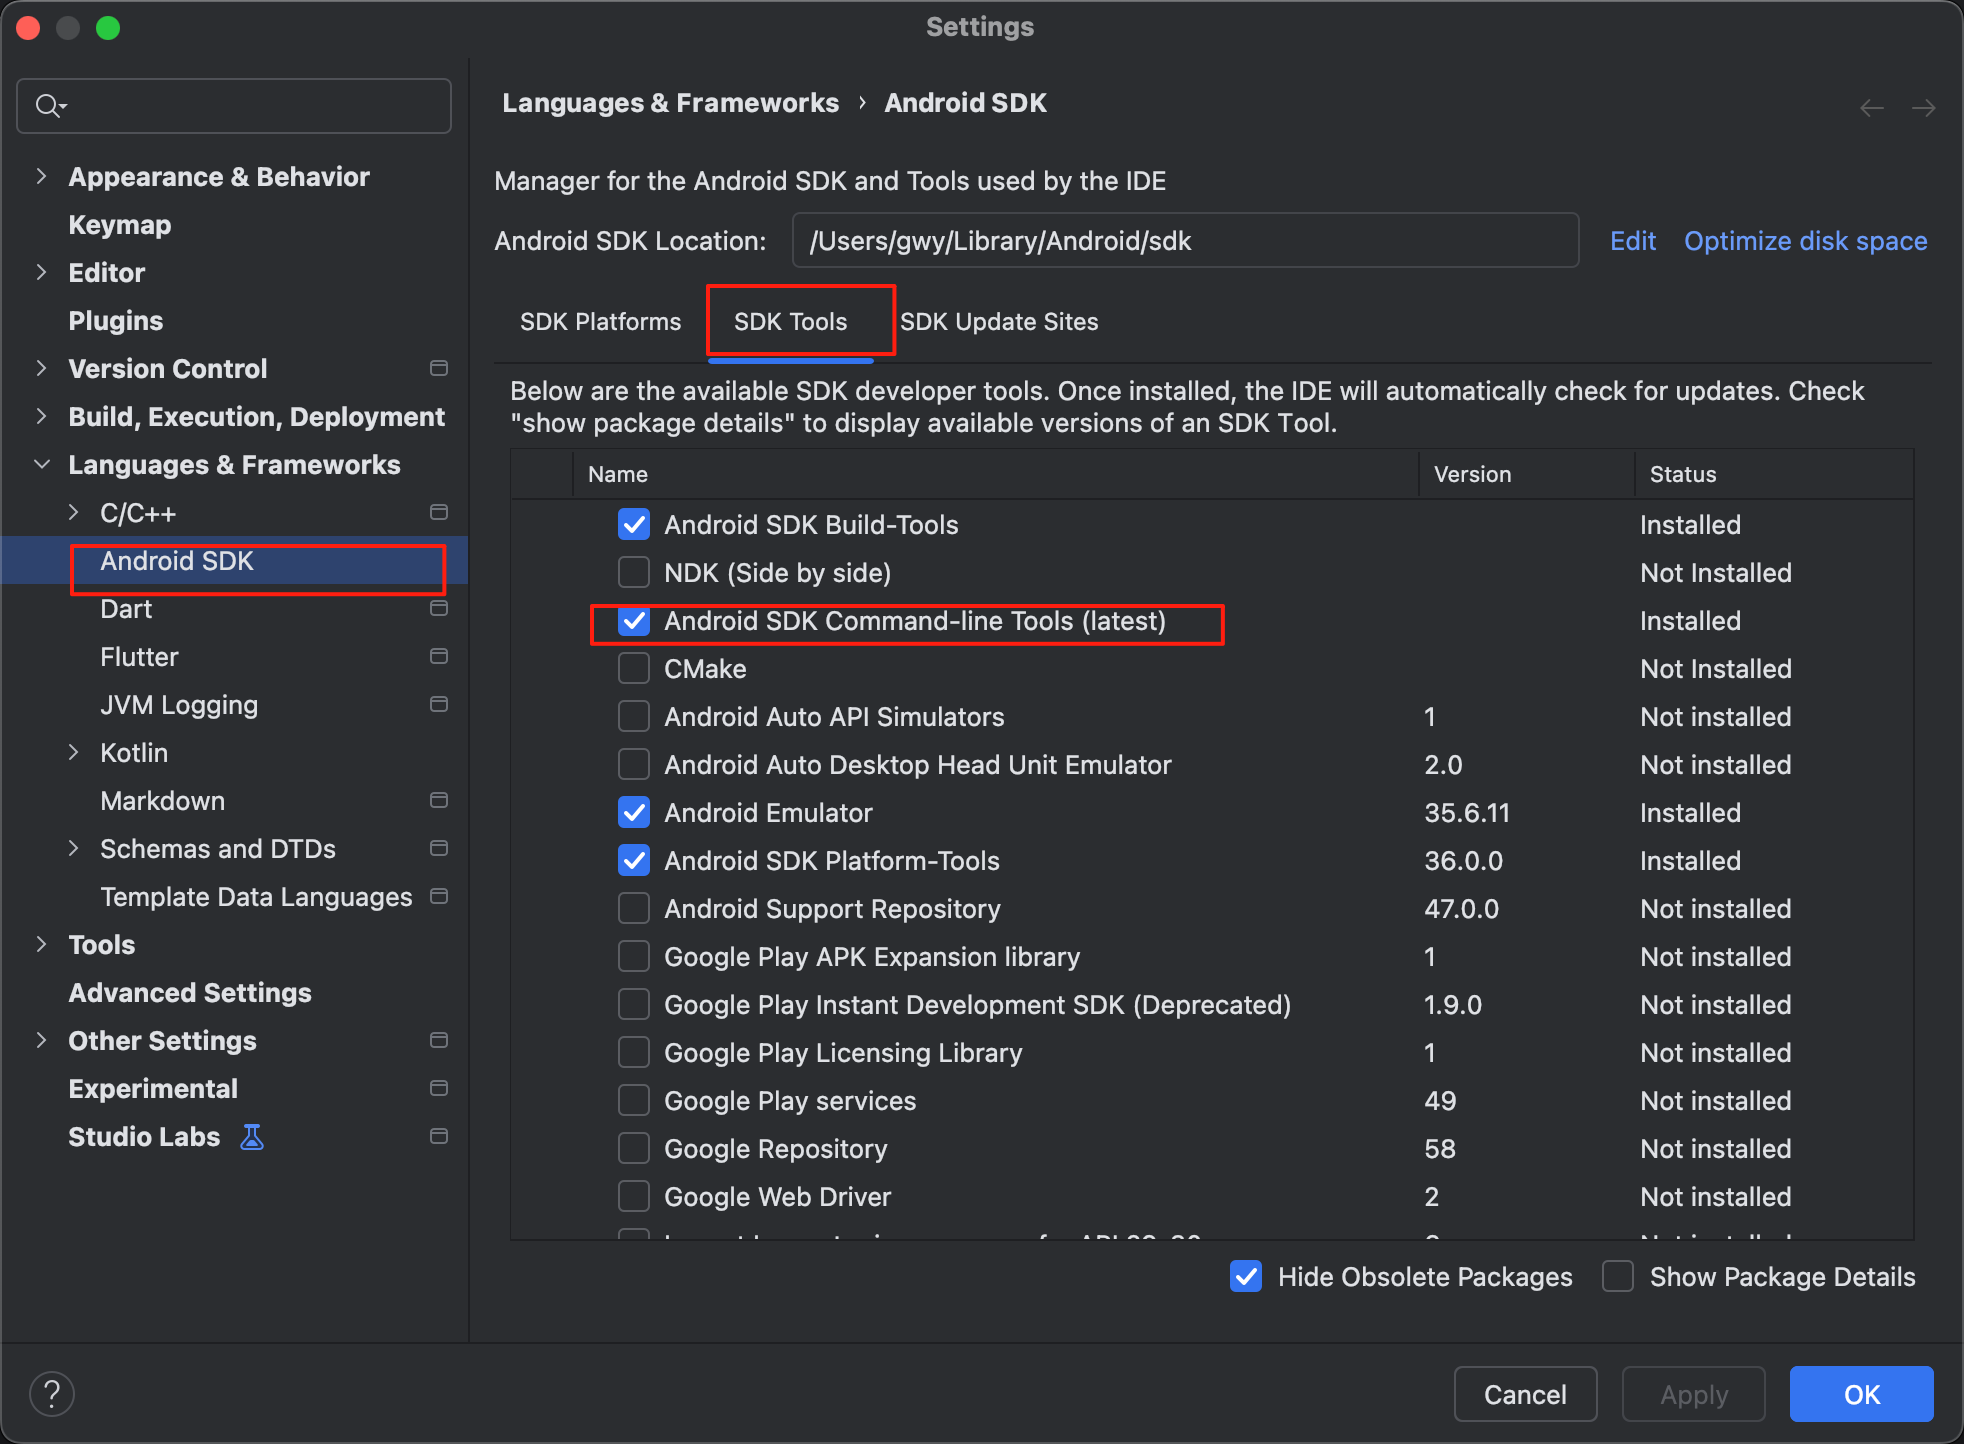Open SDK Update Sites tab
Viewport: 1964px width, 1444px height.
click(x=999, y=321)
